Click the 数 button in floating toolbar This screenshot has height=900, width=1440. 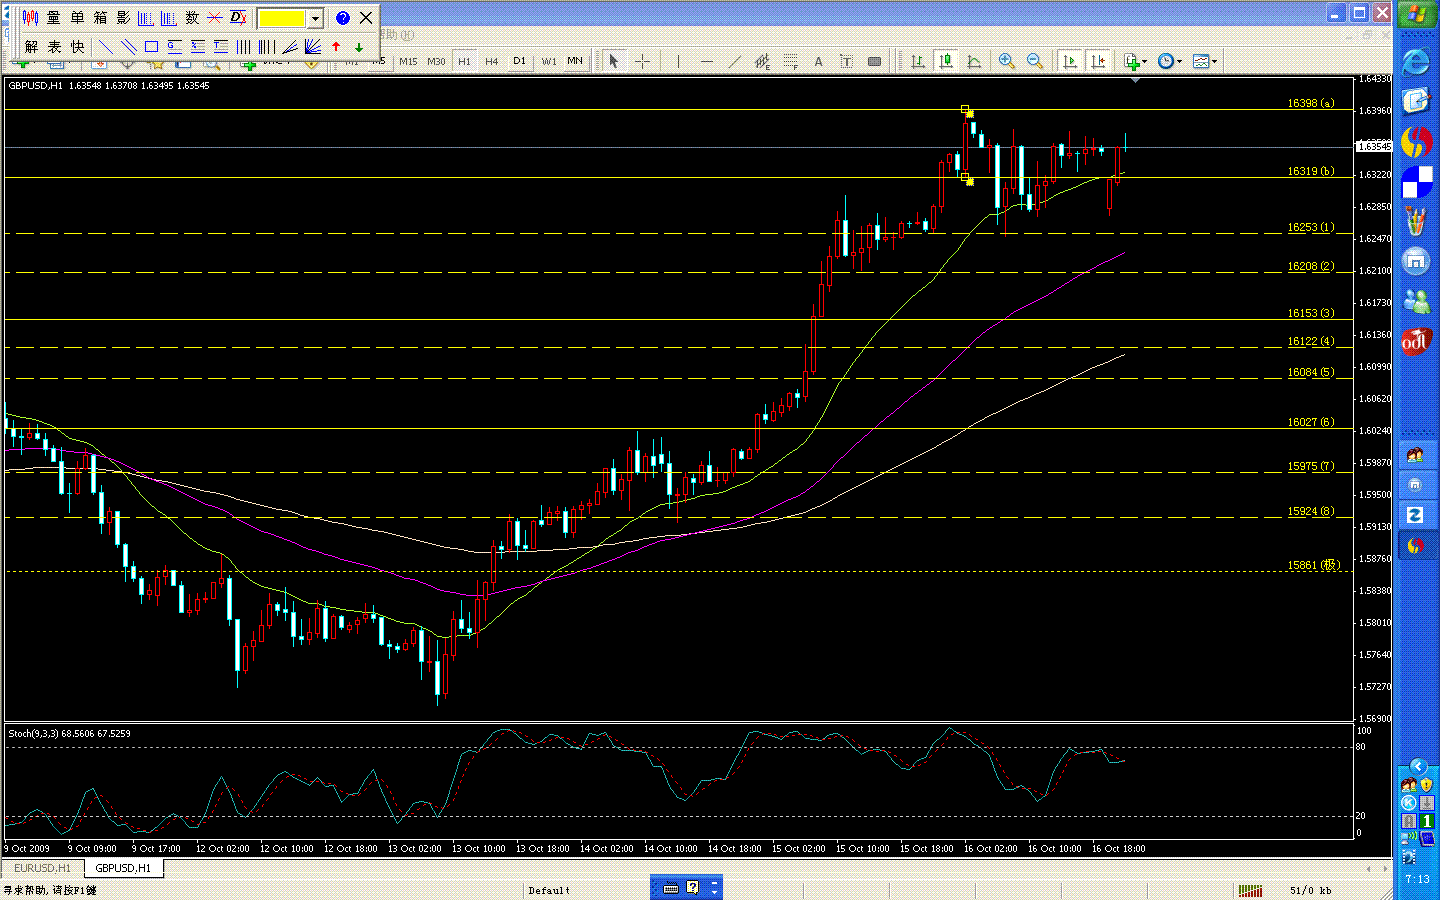(192, 18)
